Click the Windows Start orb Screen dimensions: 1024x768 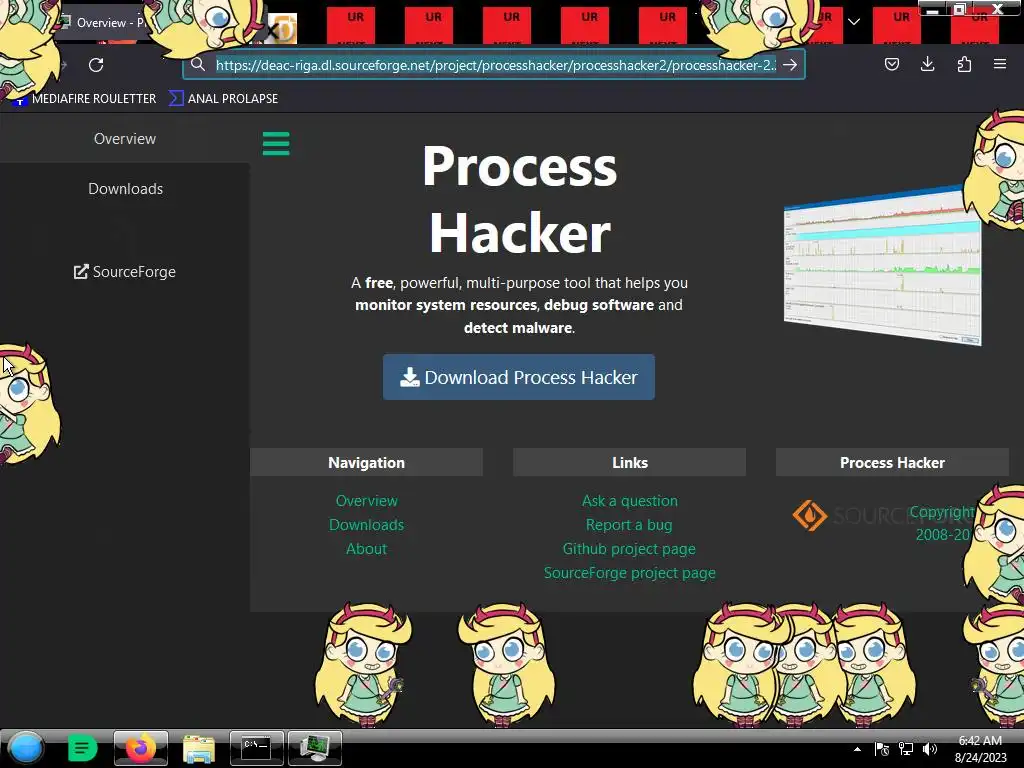26,748
